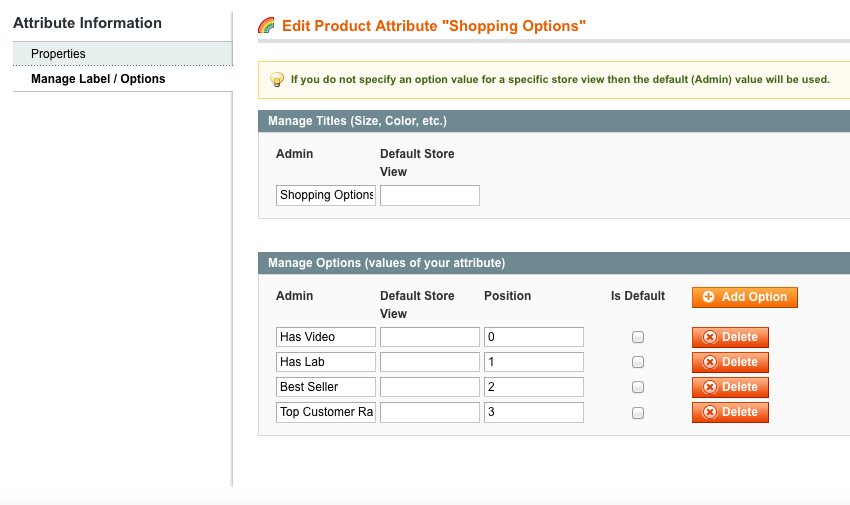Enable Is Default for the Best Seller option
850x505 pixels.
[638, 387]
